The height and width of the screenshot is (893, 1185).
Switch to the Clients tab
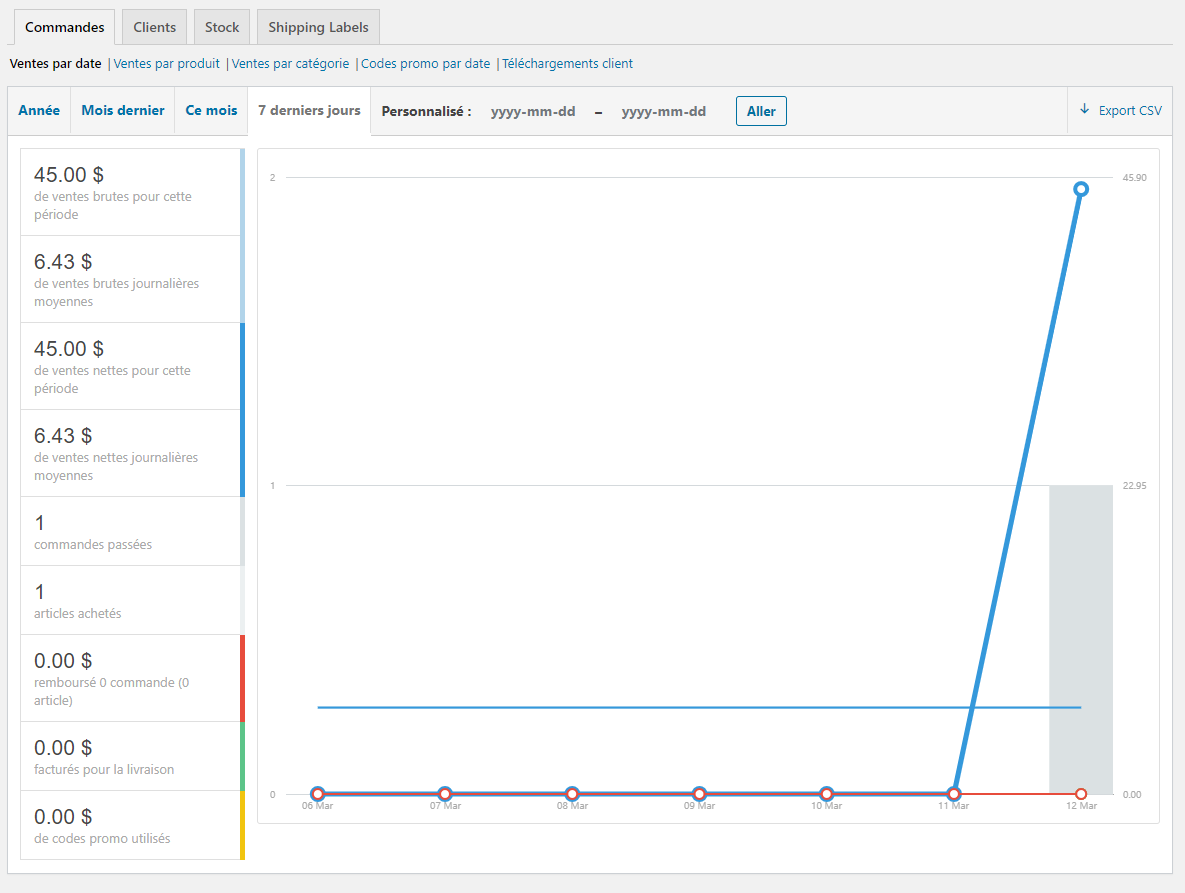pos(154,27)
